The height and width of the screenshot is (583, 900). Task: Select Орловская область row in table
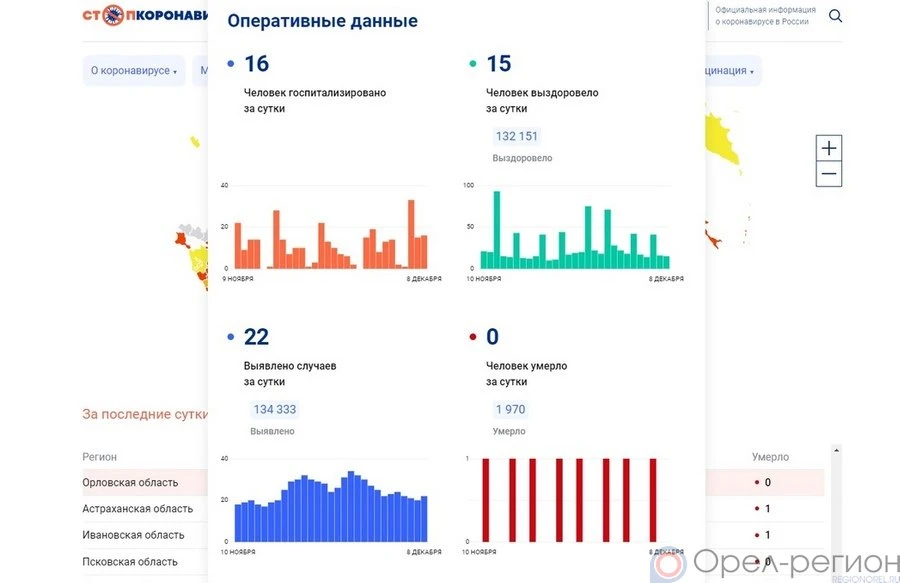[131, 482]
